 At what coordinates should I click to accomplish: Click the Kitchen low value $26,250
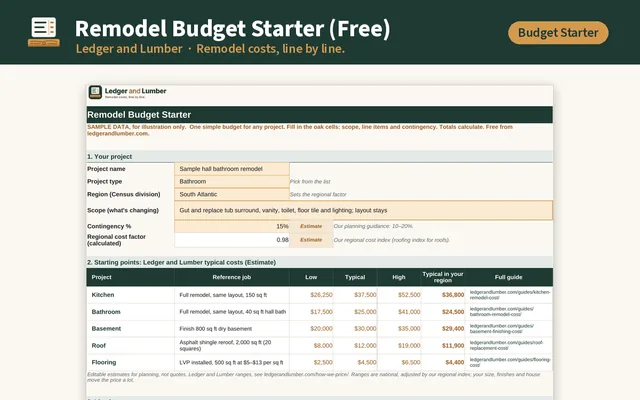(x=321, y=295)
